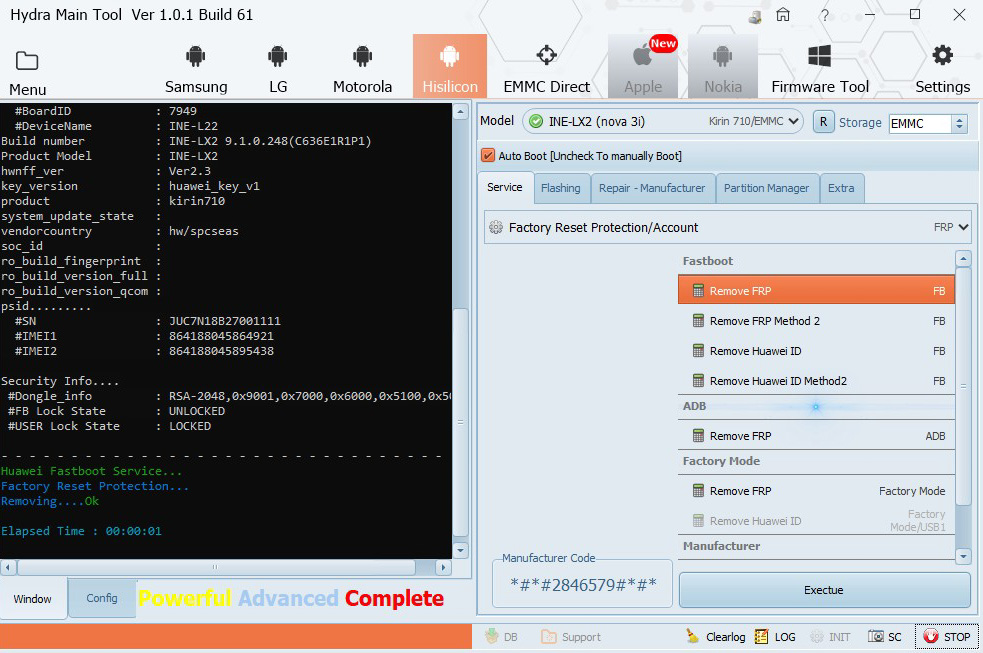Image resolution: width=983 pixels, height=653 pixels.
Task: Select the Samsung brand icon
Action: (x=196, y=58)
